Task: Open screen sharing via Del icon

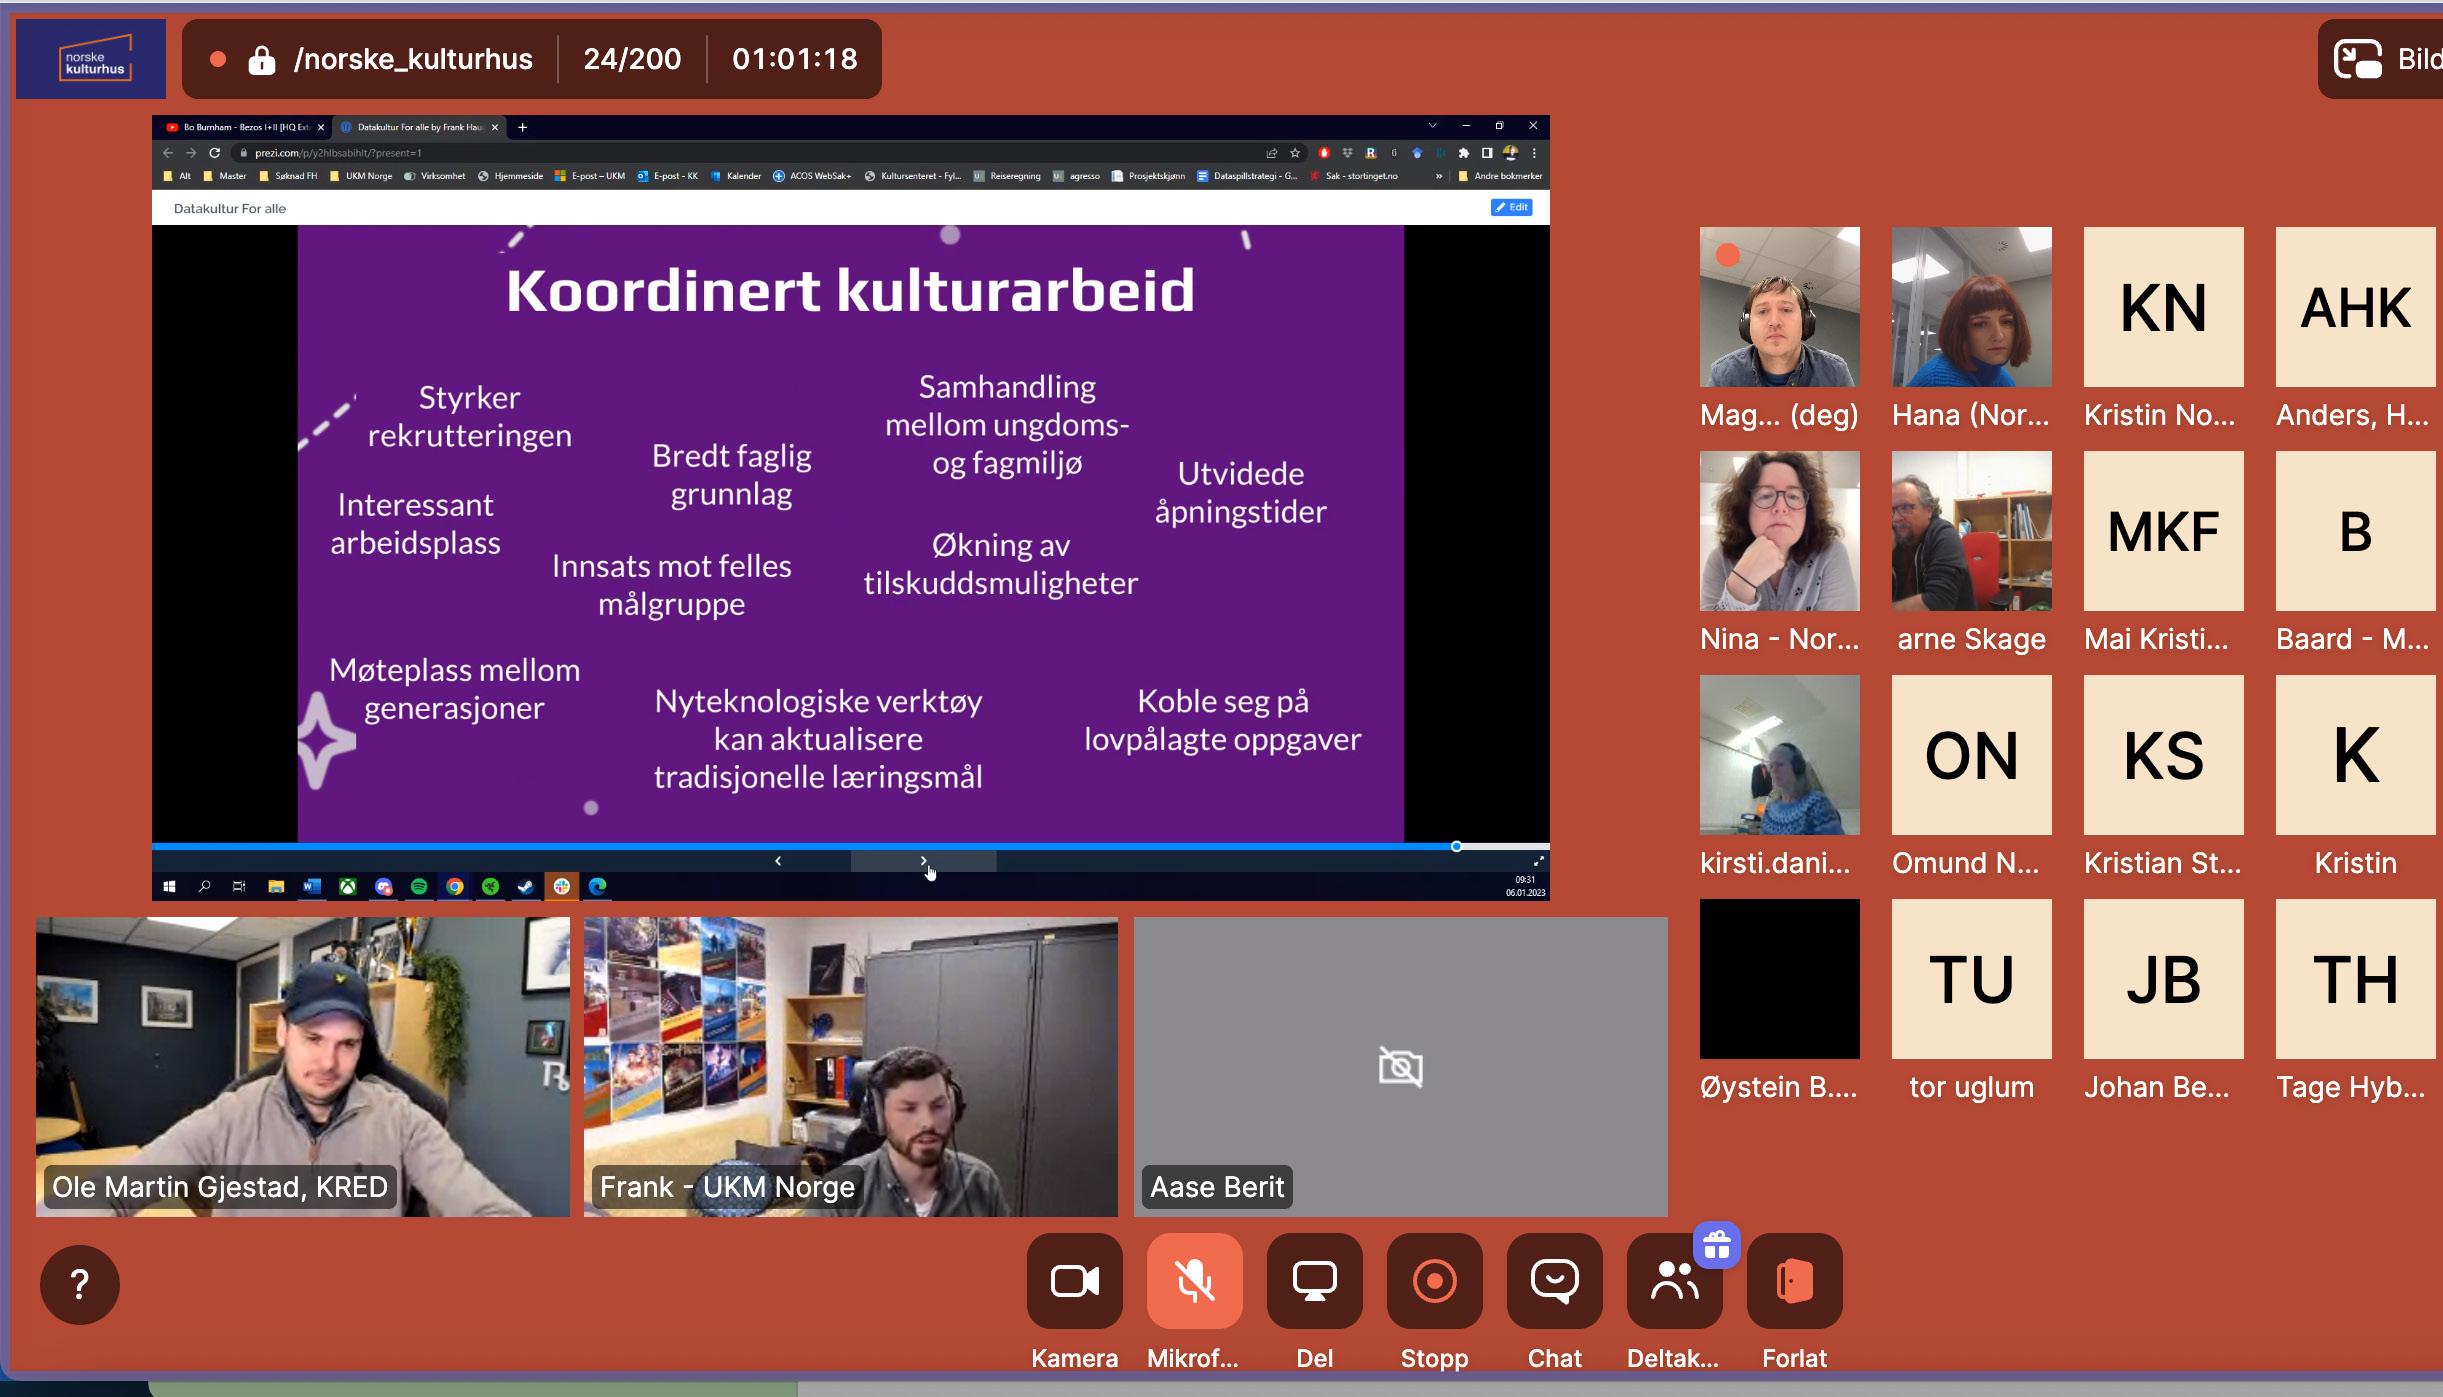Action: point(1314,1280)
